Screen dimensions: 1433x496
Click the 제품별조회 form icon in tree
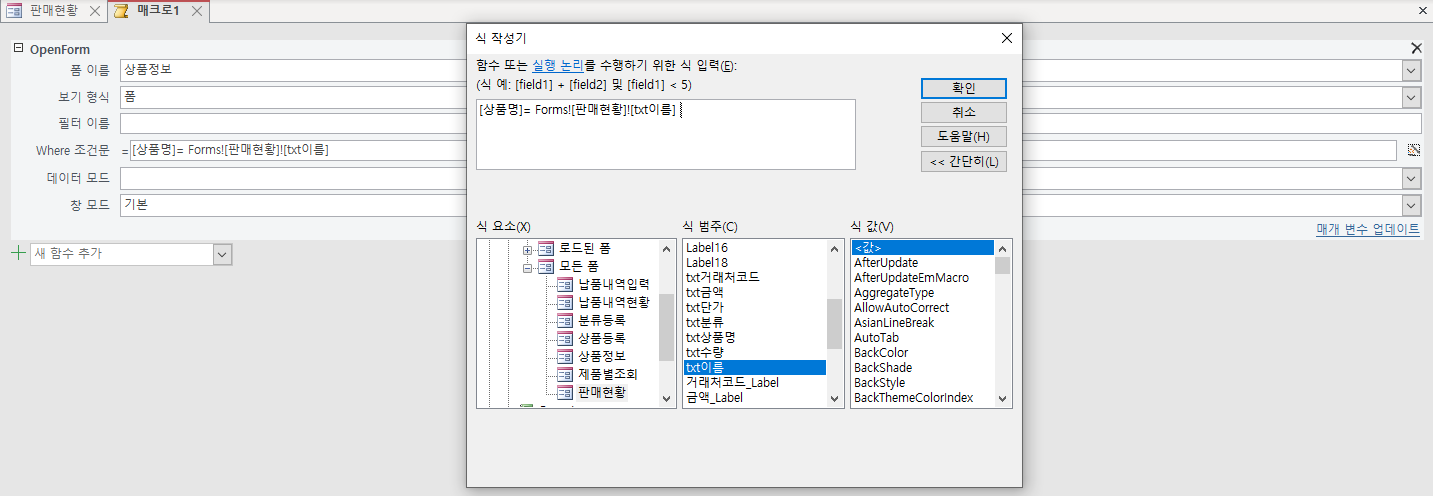coord(565,374)
